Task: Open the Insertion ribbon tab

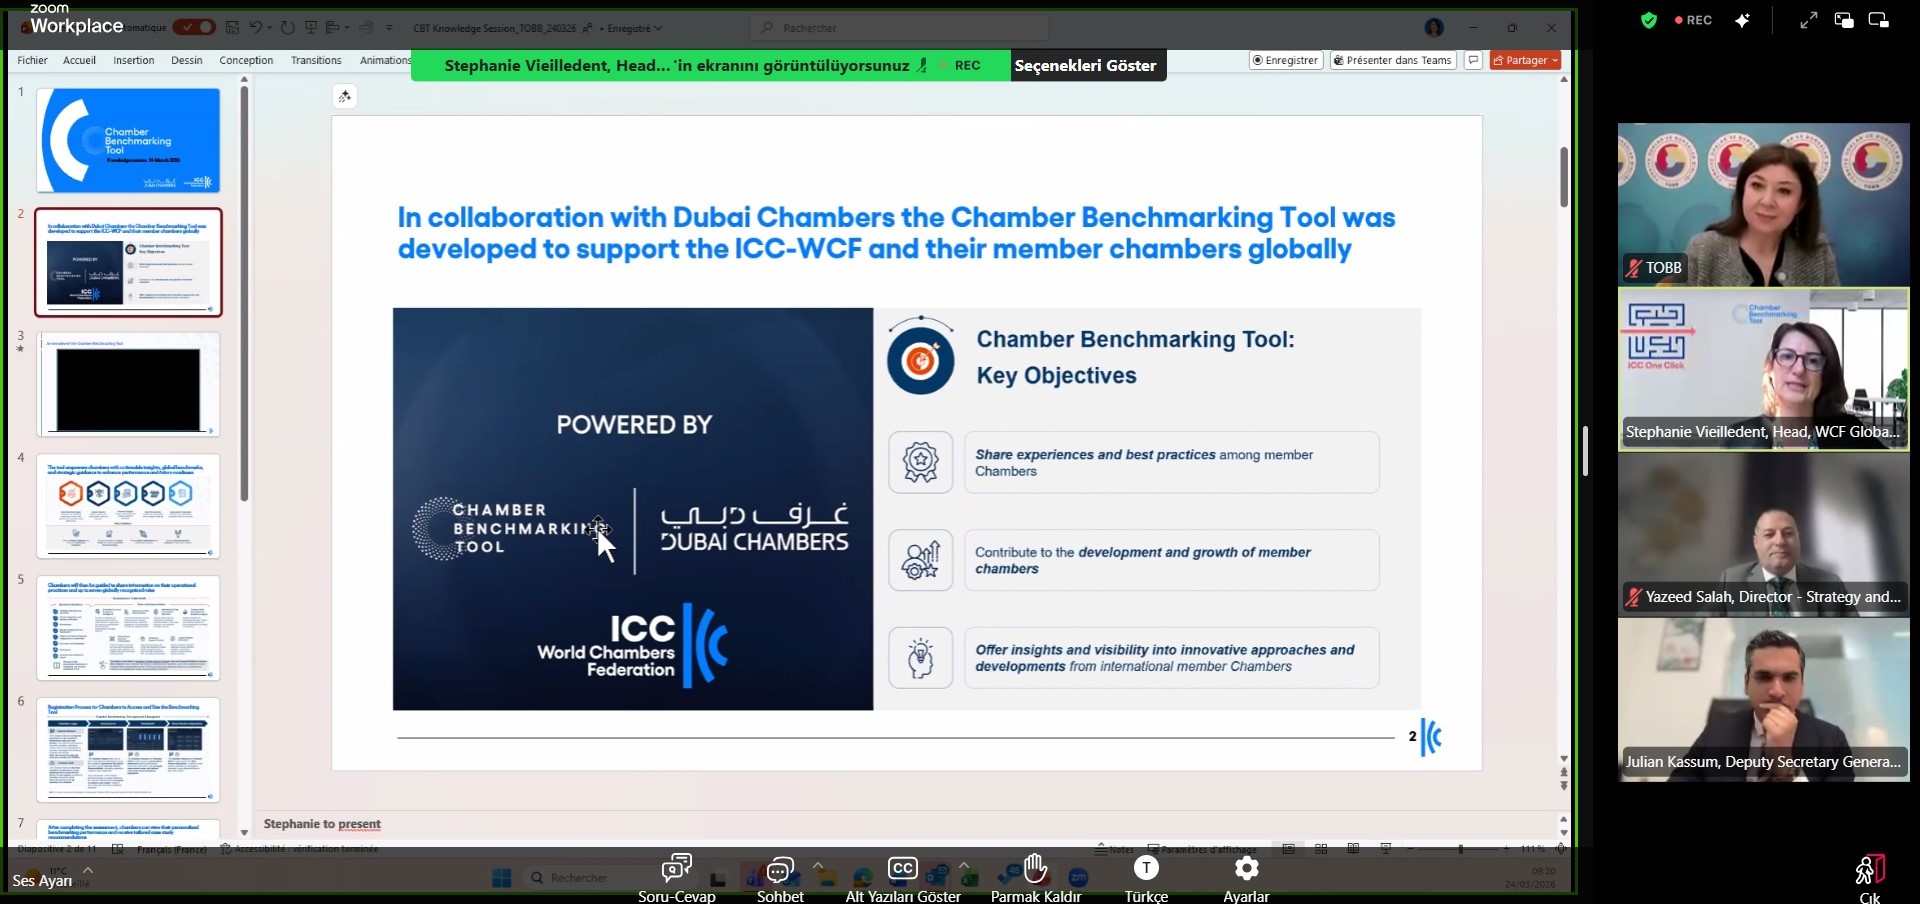Action: [x=133, y=60]
